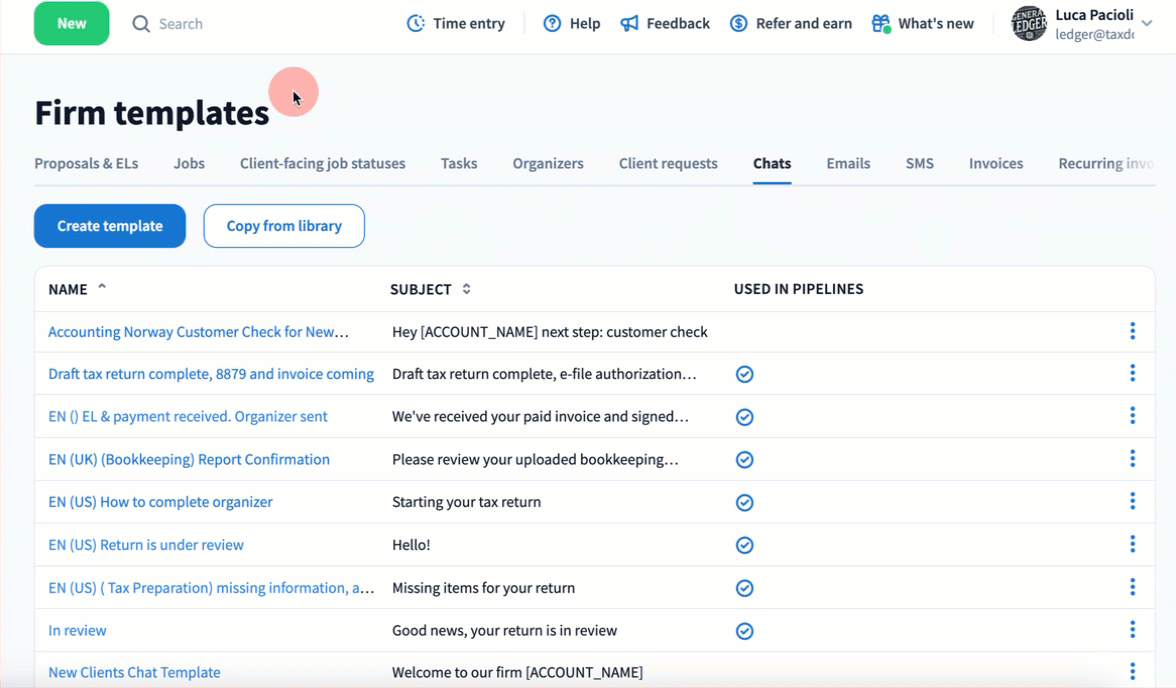
Task: Sort templates by the NAME column arrow
Action: point(101,288)
